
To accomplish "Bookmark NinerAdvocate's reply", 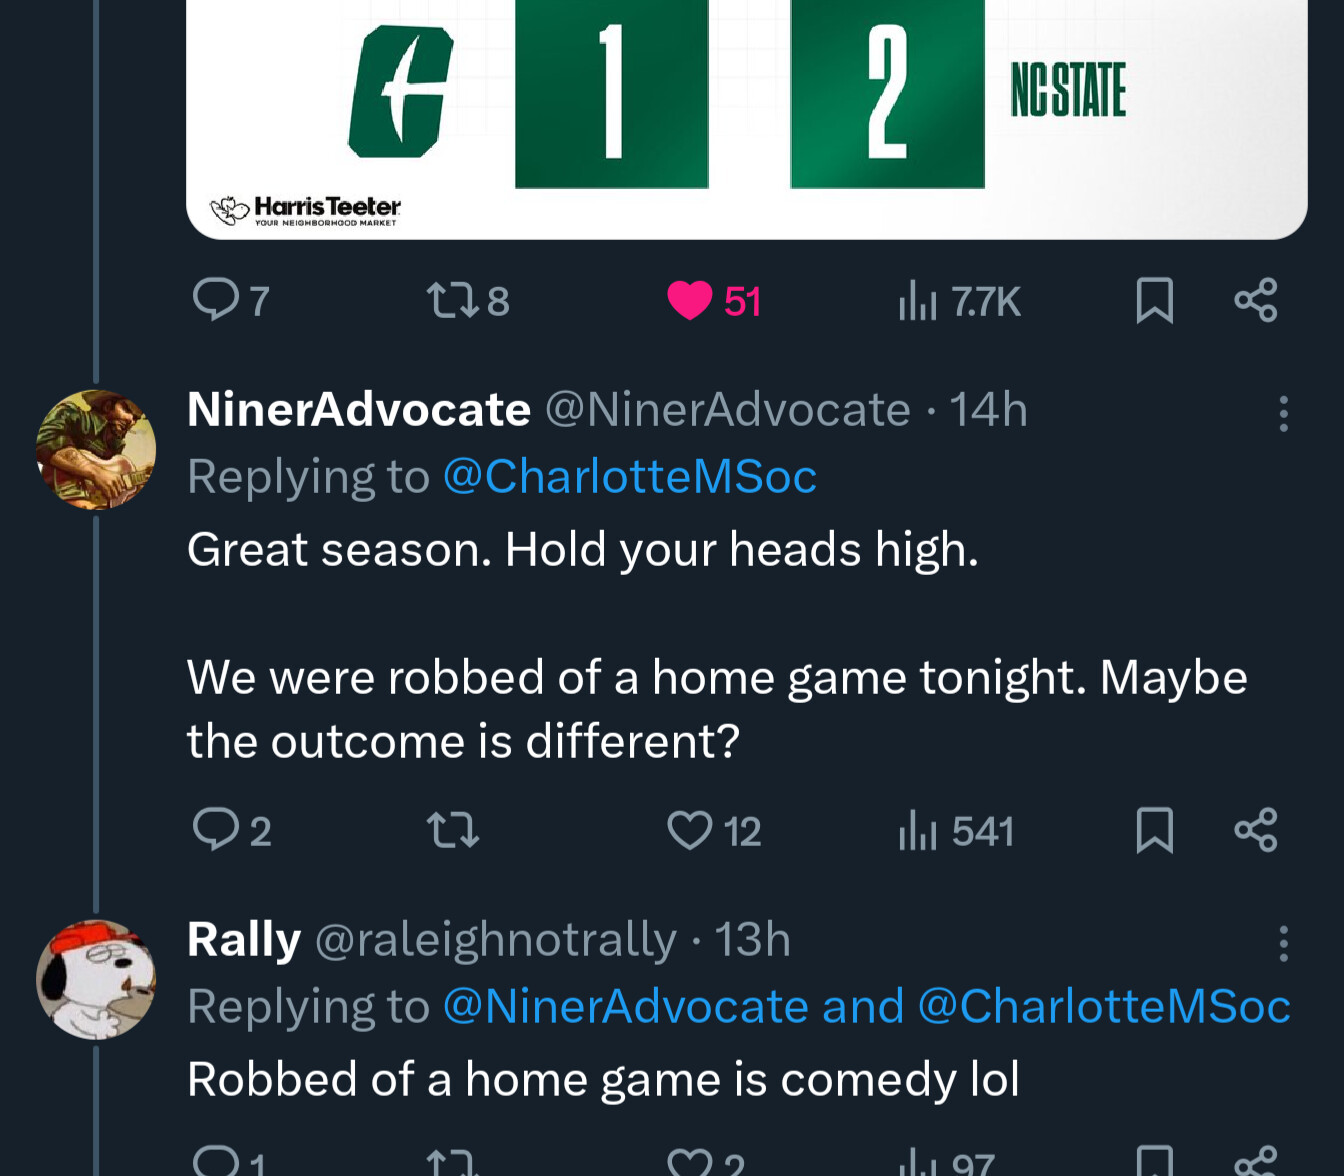I will tap(1154, 830).
